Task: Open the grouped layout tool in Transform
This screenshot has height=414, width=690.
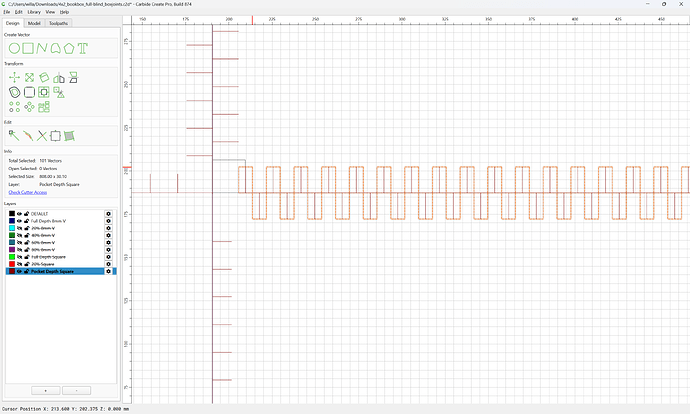Action: (44, 107)
